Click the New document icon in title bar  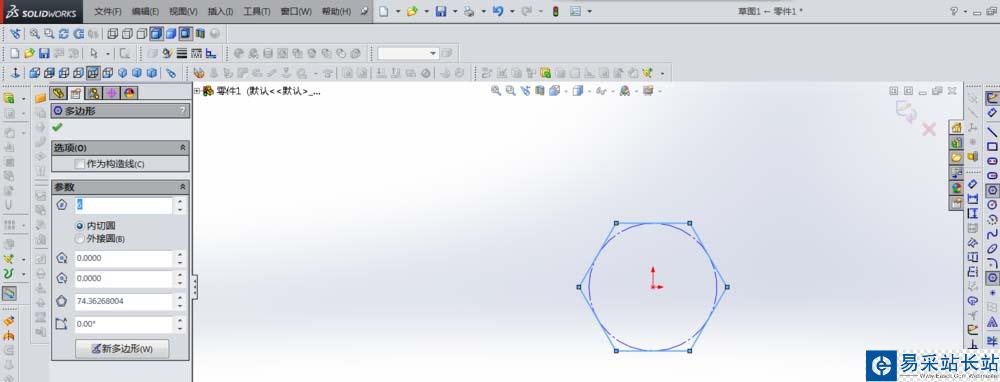[383, 11]
